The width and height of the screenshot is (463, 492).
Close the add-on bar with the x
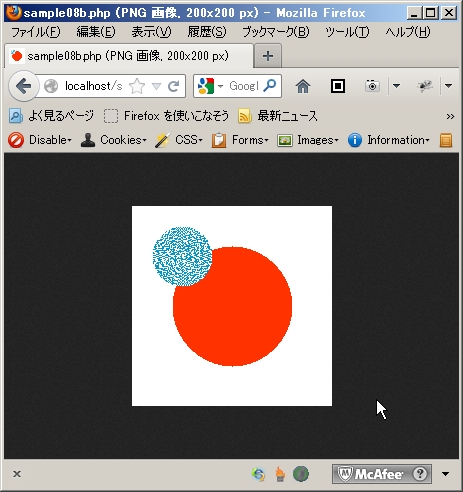(17, 474)
